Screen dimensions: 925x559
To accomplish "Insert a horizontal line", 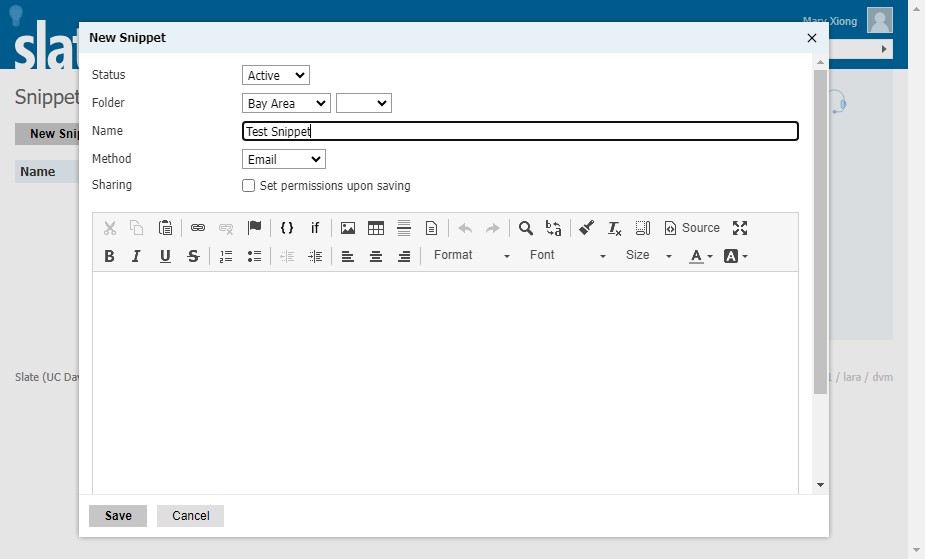I will (x=404, y=228).
